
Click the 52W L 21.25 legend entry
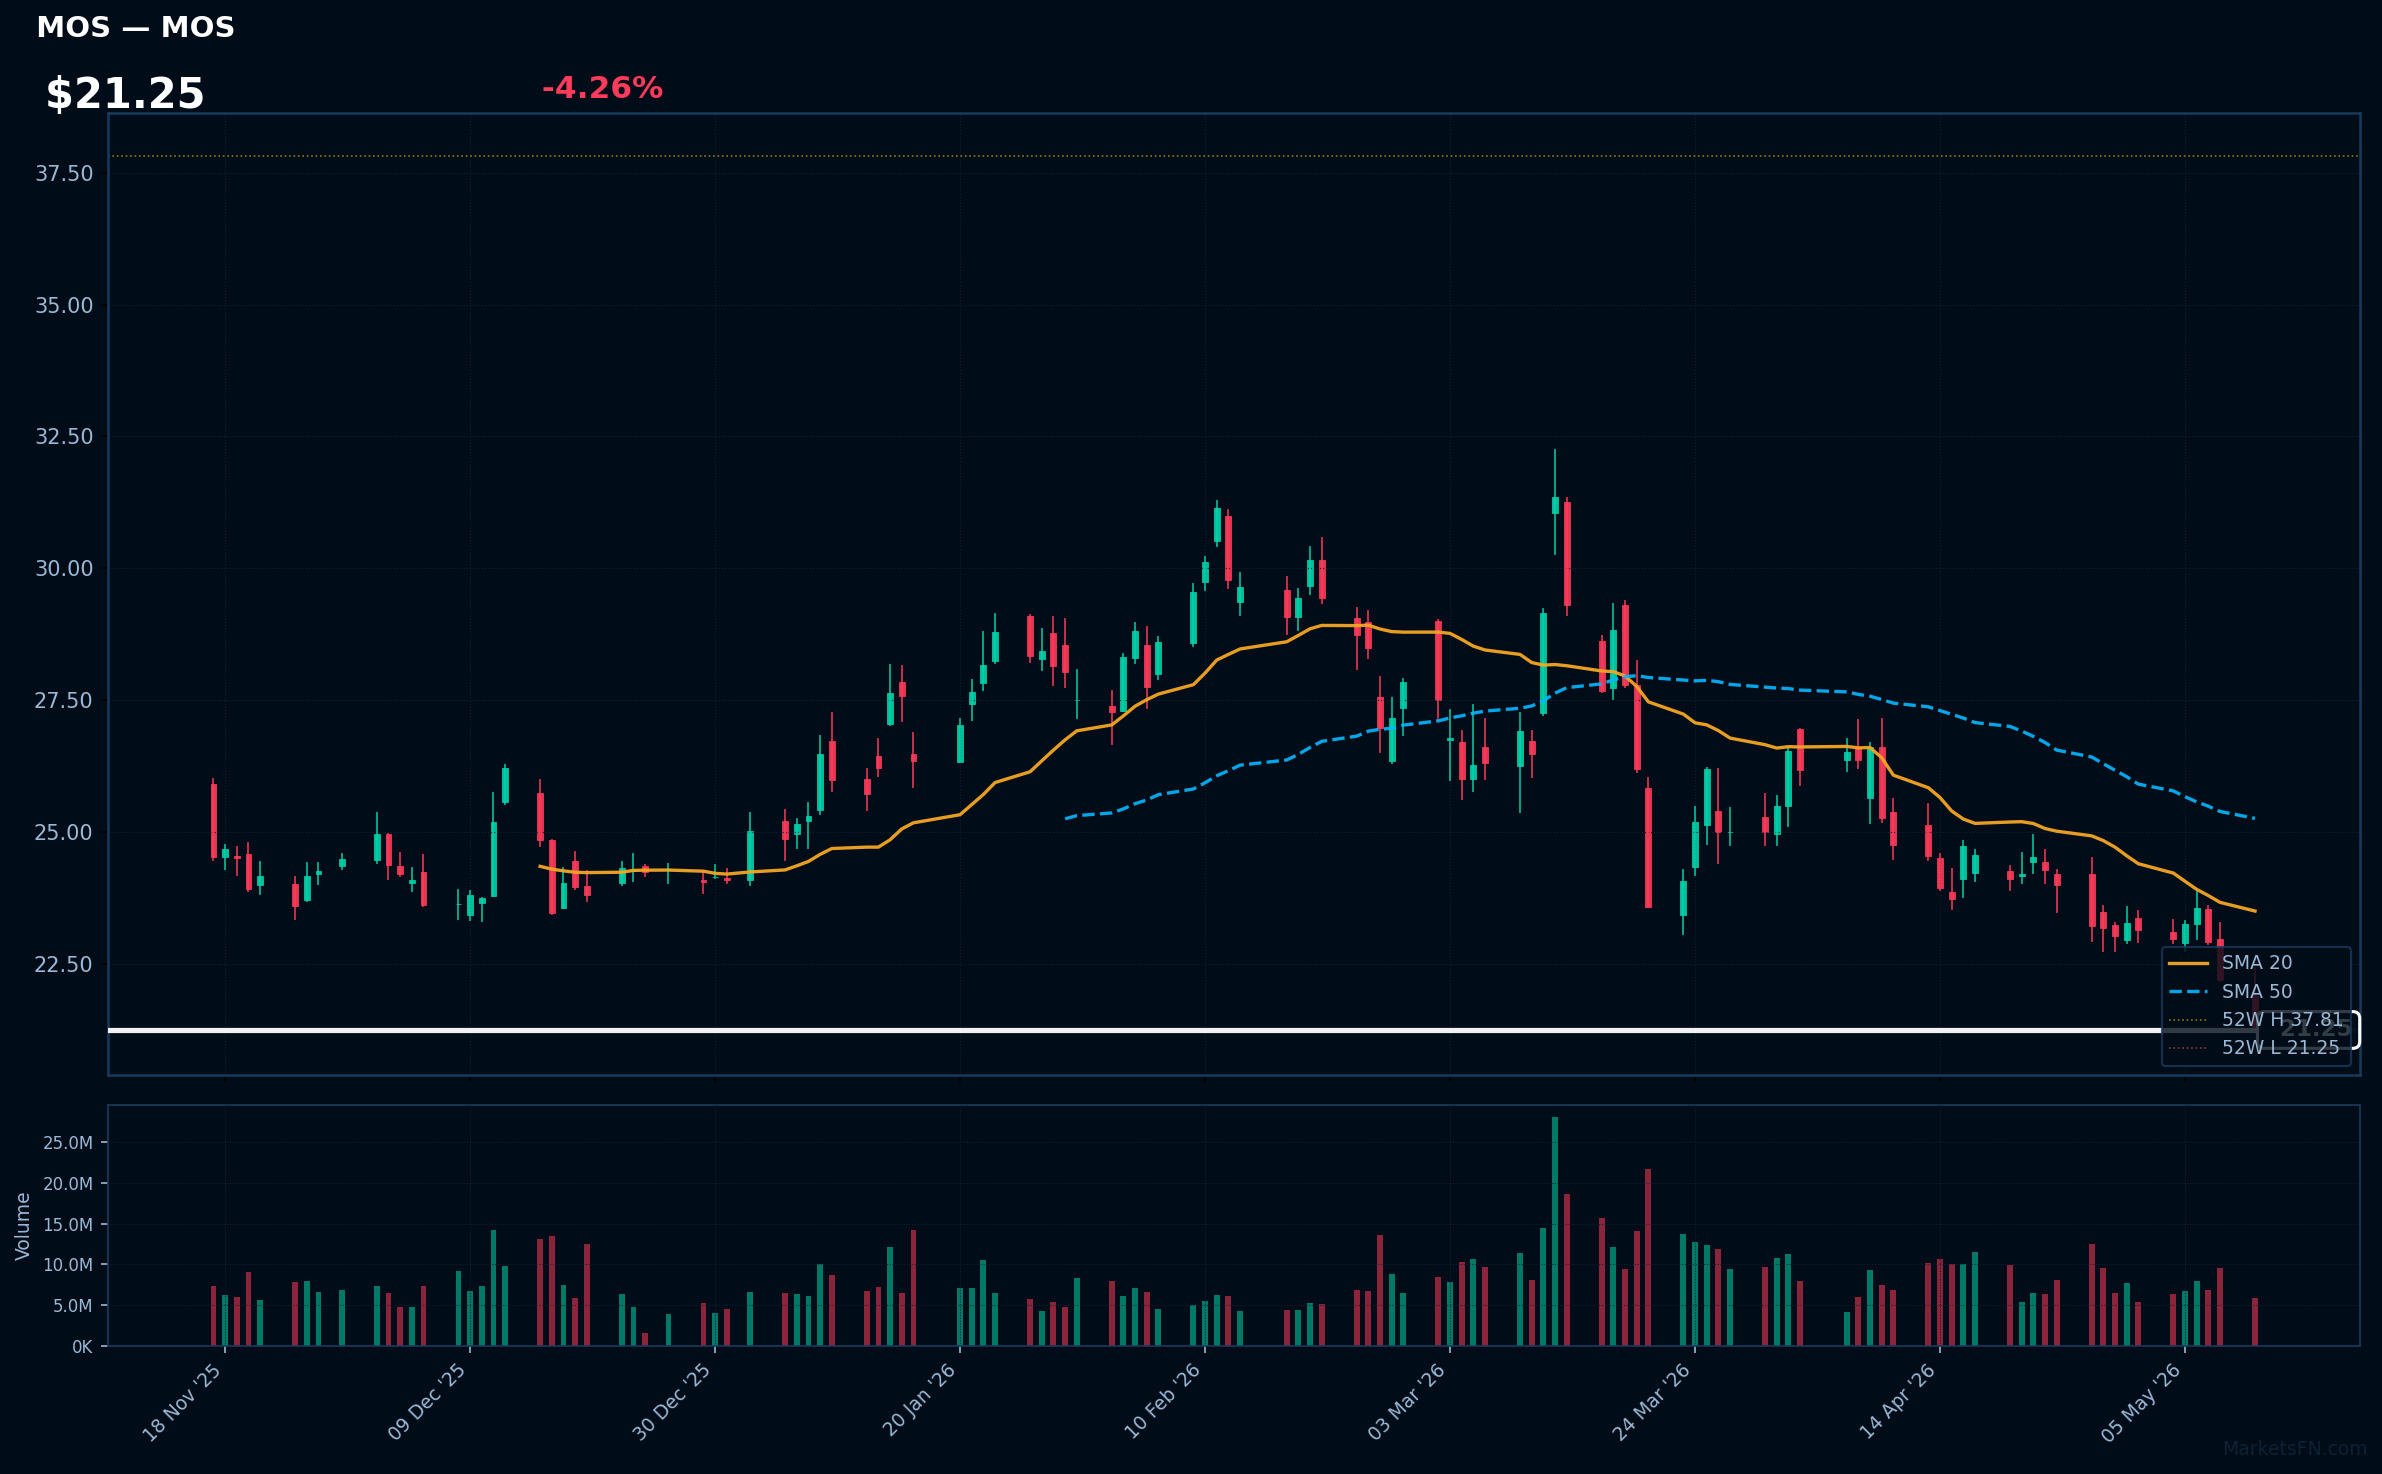(x=2256, y=1048)
